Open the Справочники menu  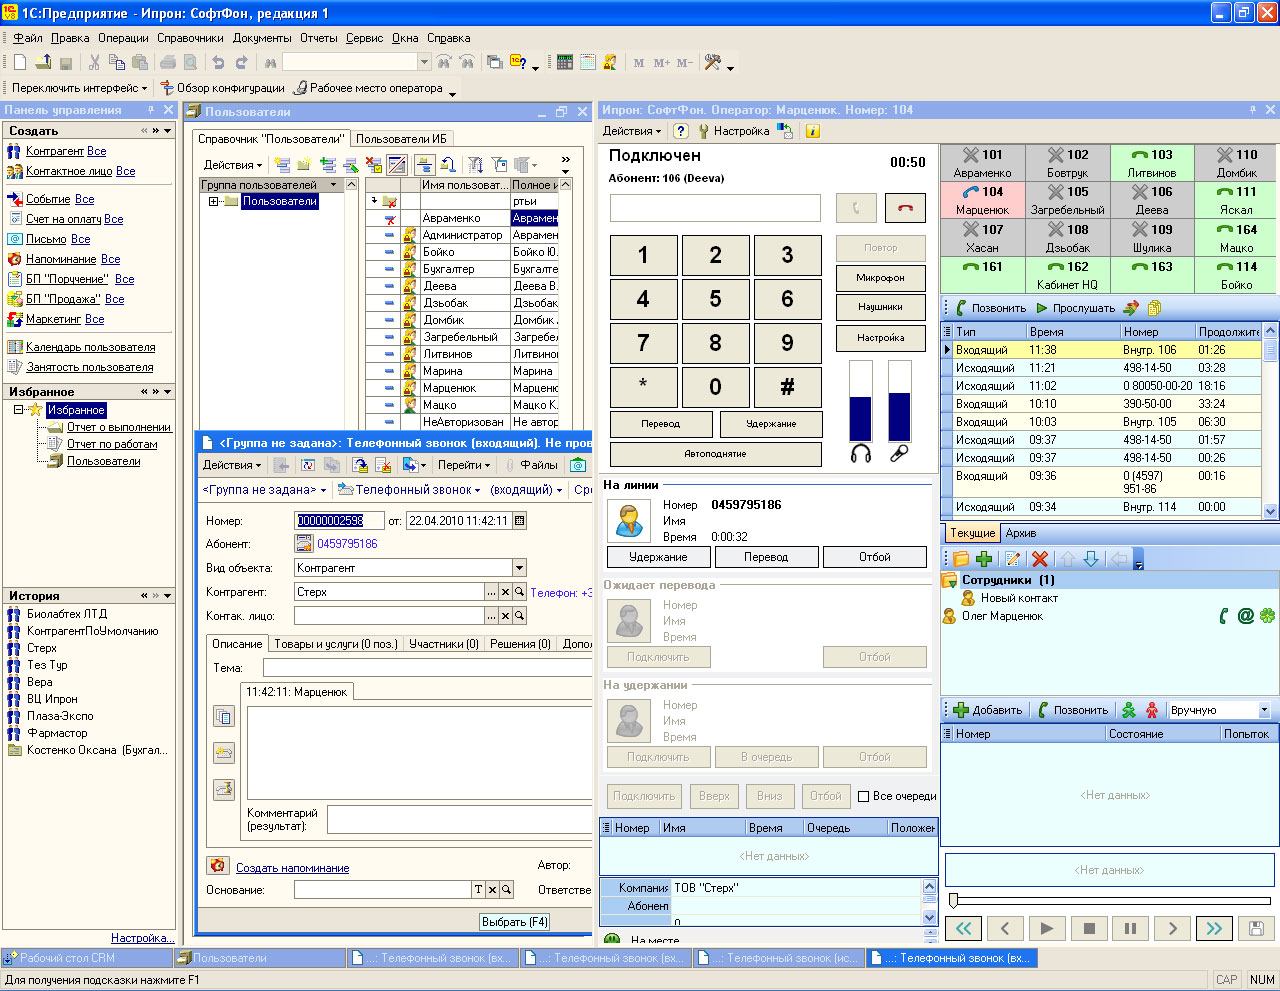[190, 38]
